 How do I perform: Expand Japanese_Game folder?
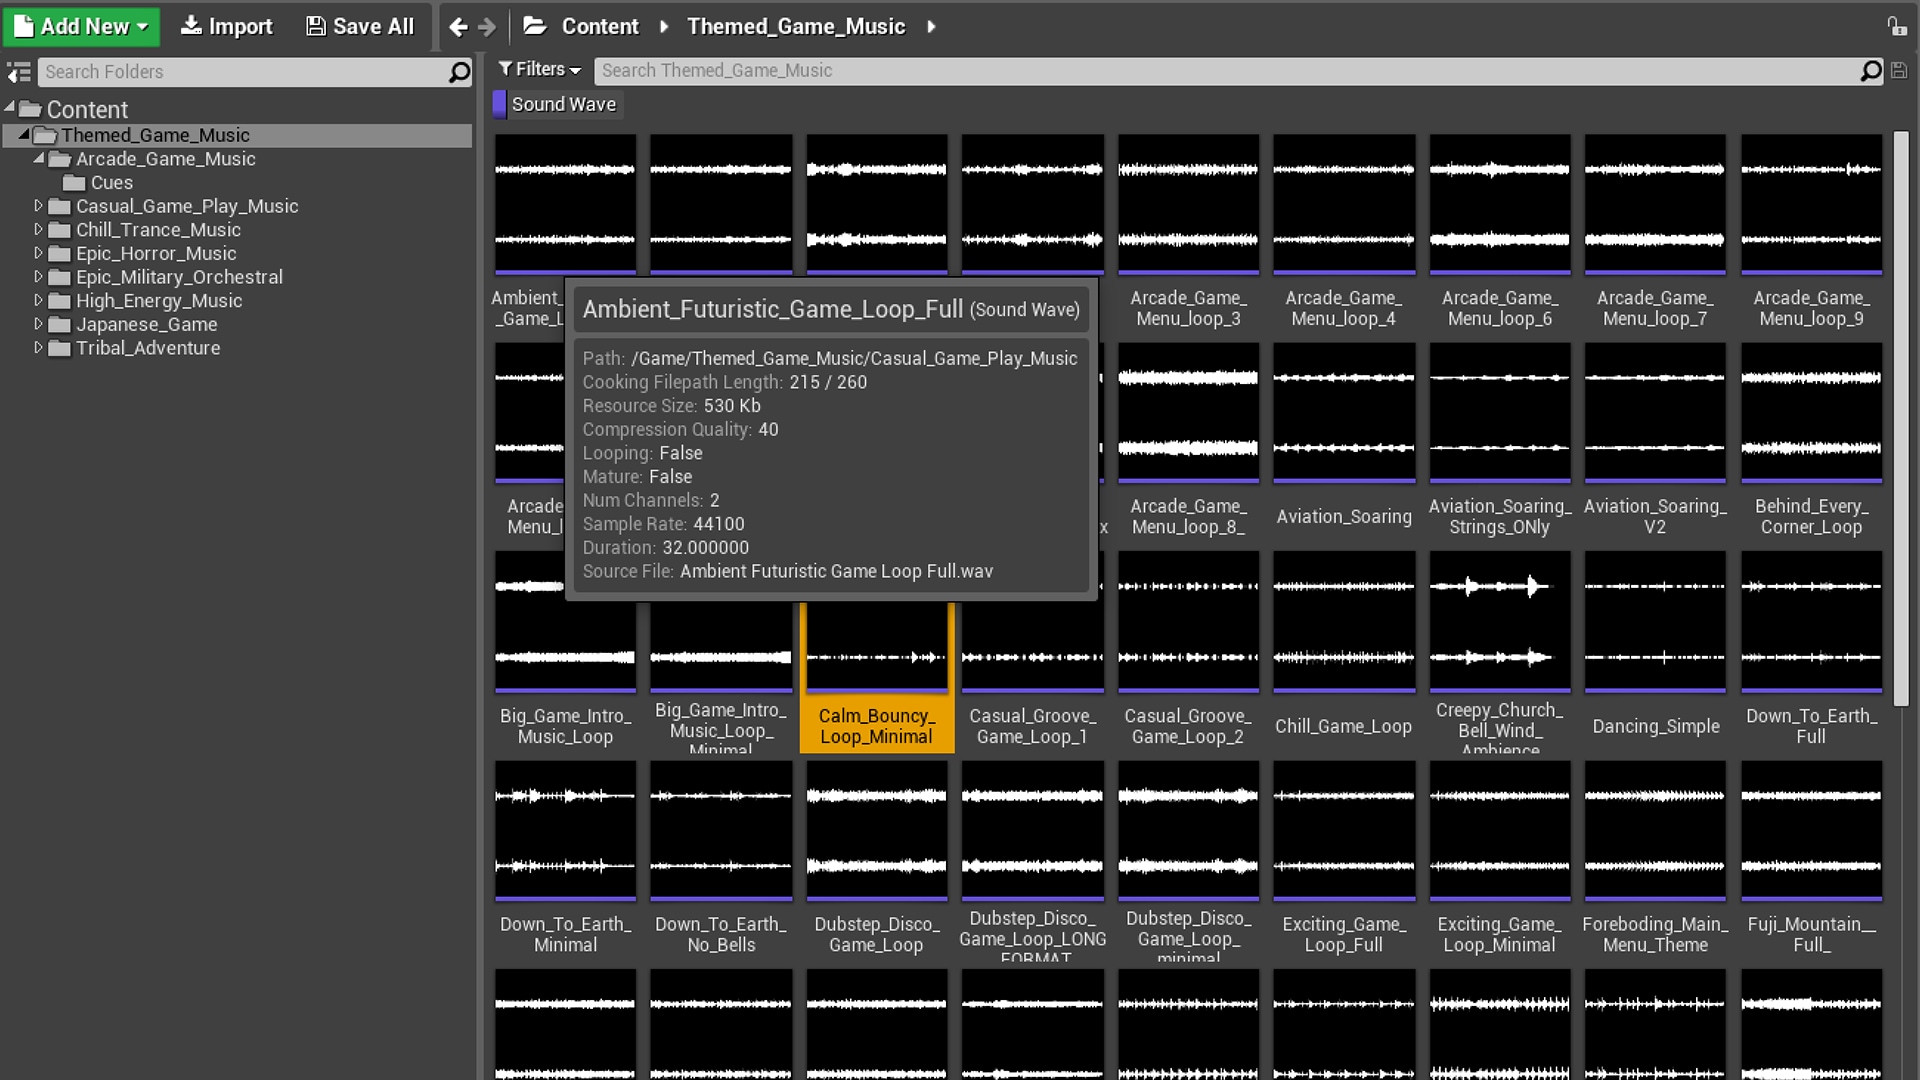pyautogui.click(x=38, y=324)
